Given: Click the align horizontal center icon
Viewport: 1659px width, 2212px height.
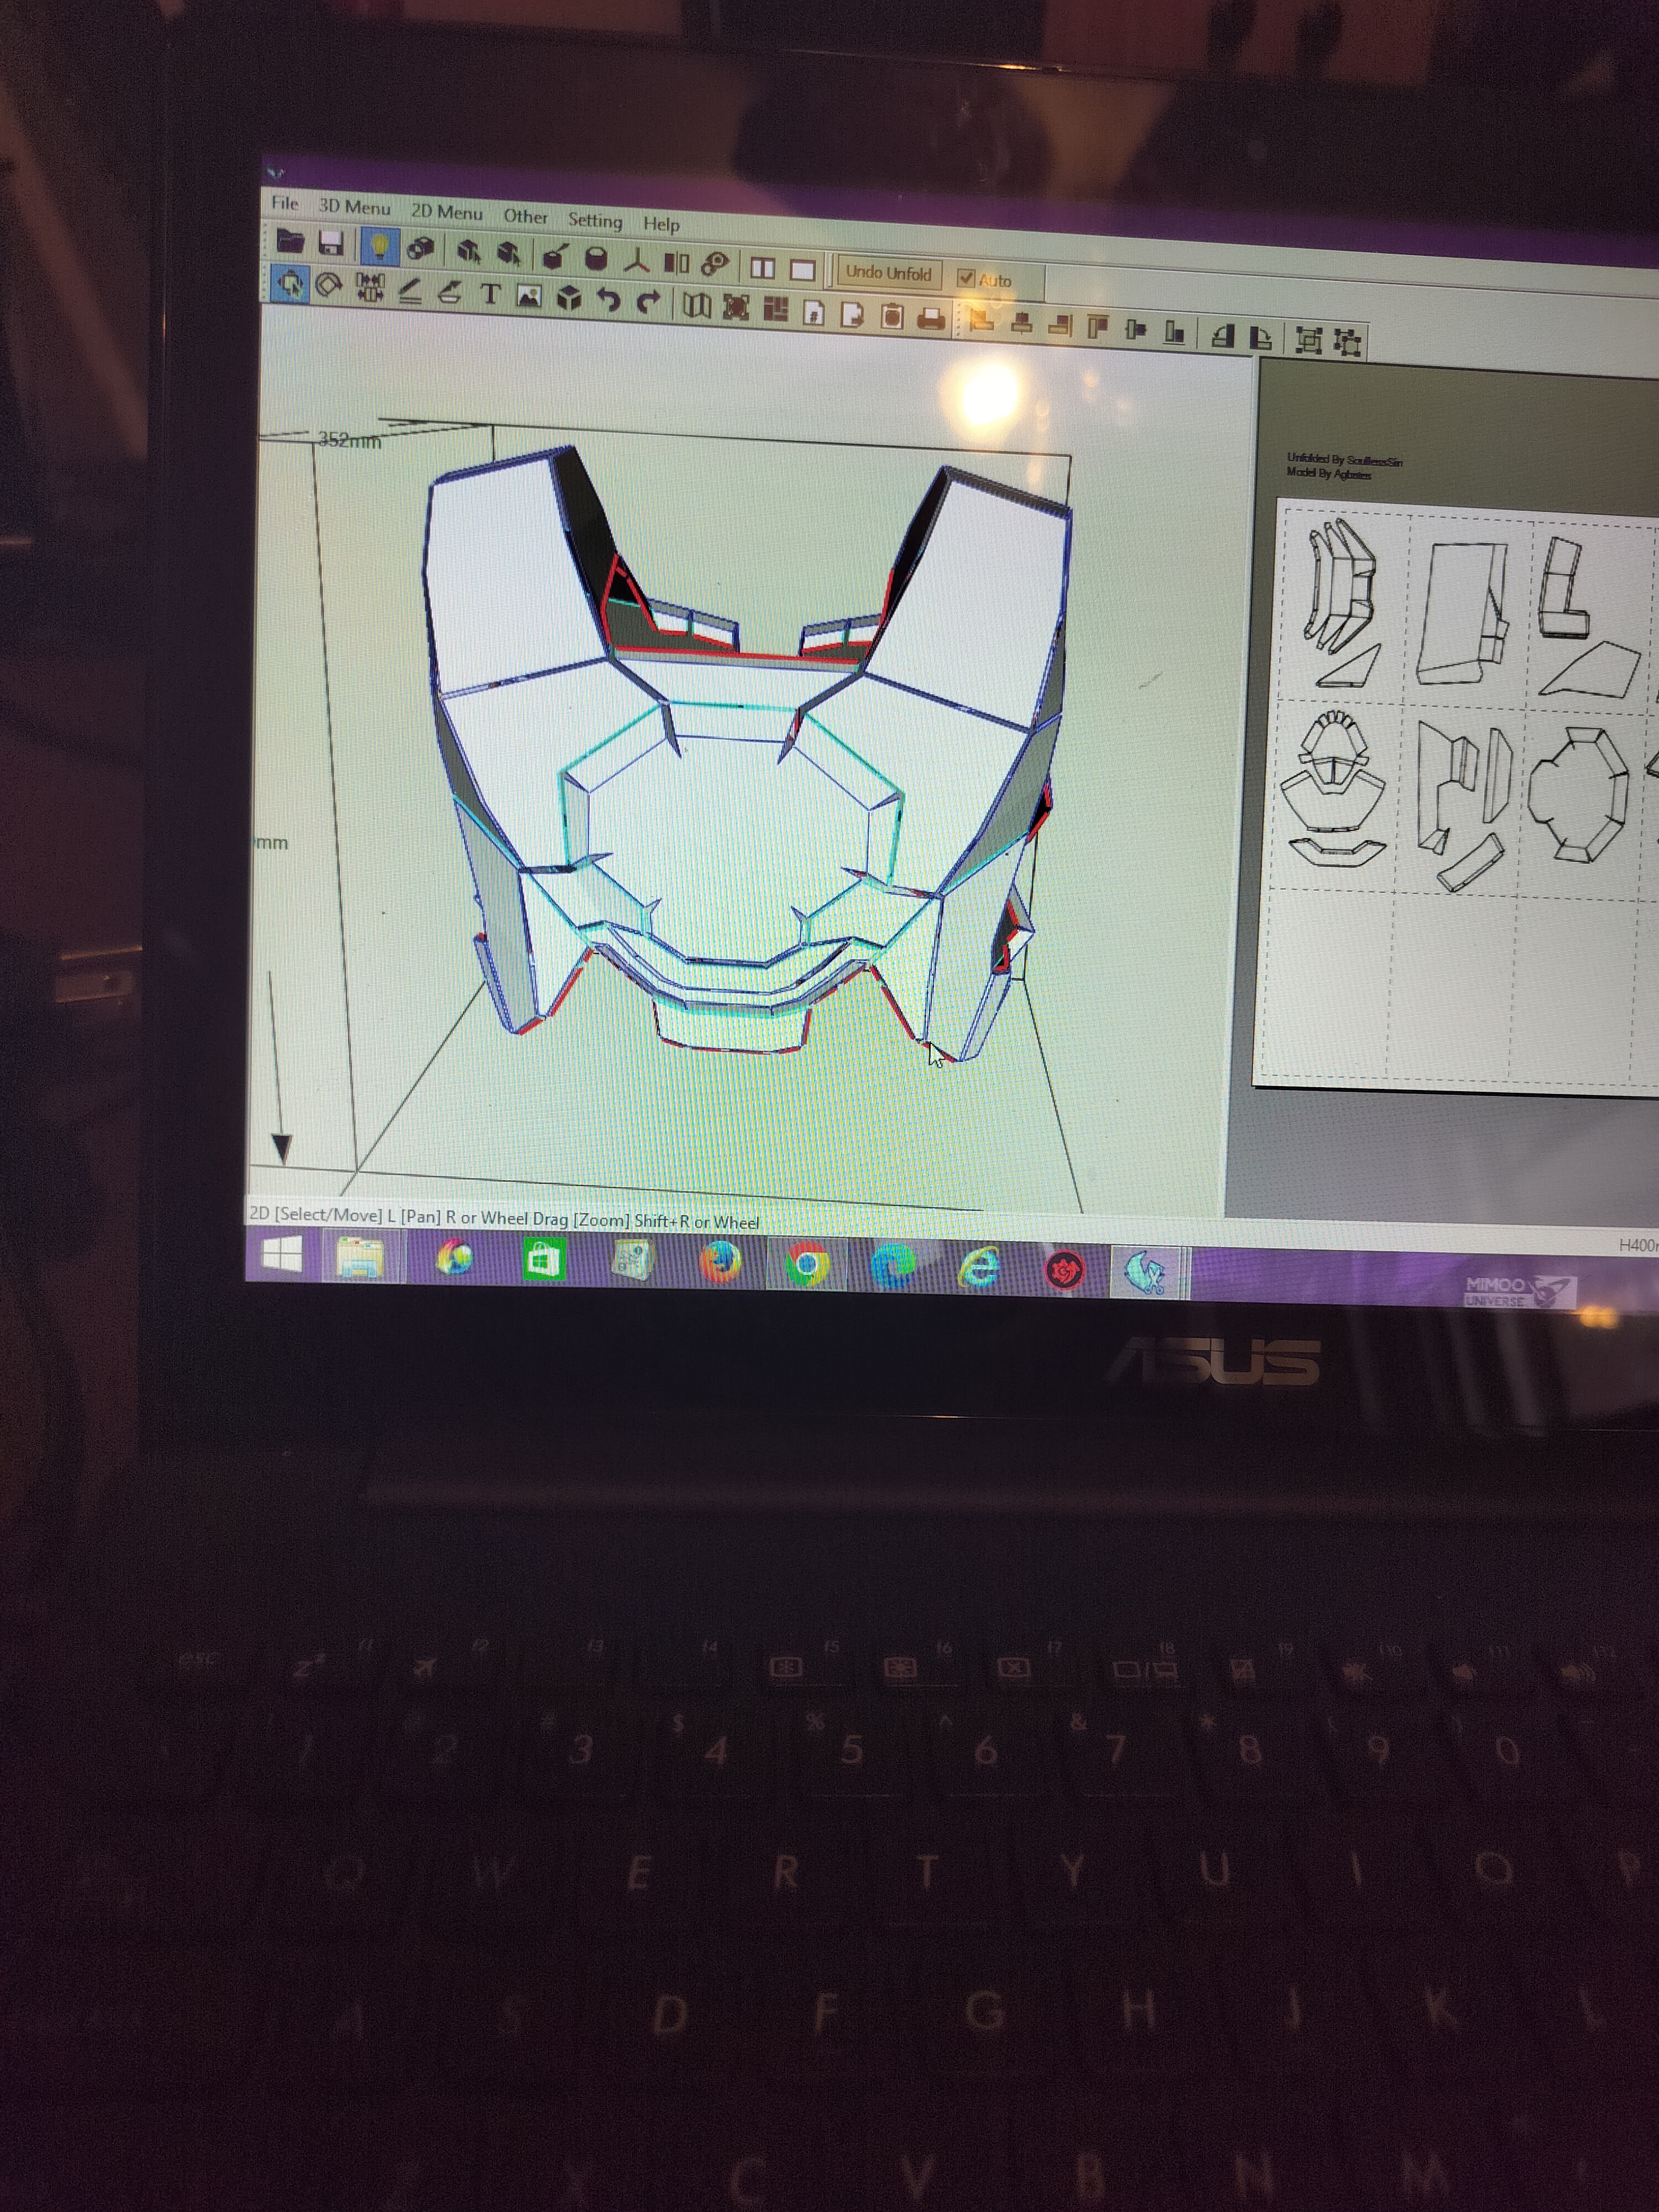Looking at the screenshot, I should (1021, 323).
